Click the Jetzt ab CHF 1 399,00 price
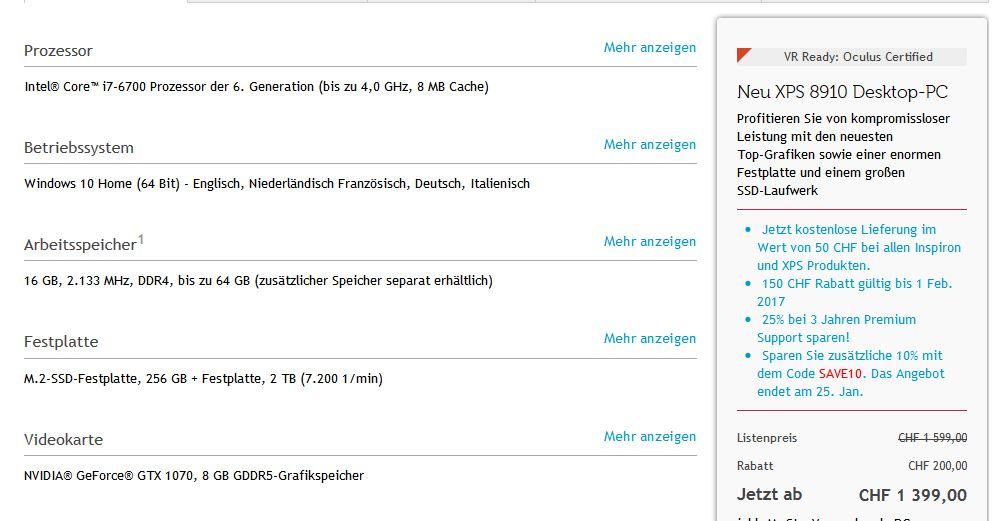This screenshot has height=521, width=1005. (912, 495)
